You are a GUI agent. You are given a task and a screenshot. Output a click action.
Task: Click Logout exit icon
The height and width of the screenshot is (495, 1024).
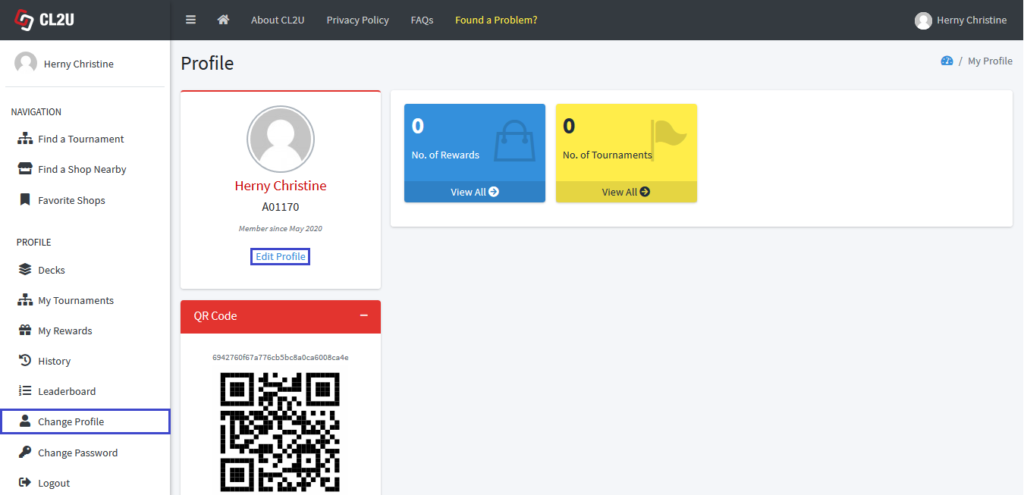[25, 483]
